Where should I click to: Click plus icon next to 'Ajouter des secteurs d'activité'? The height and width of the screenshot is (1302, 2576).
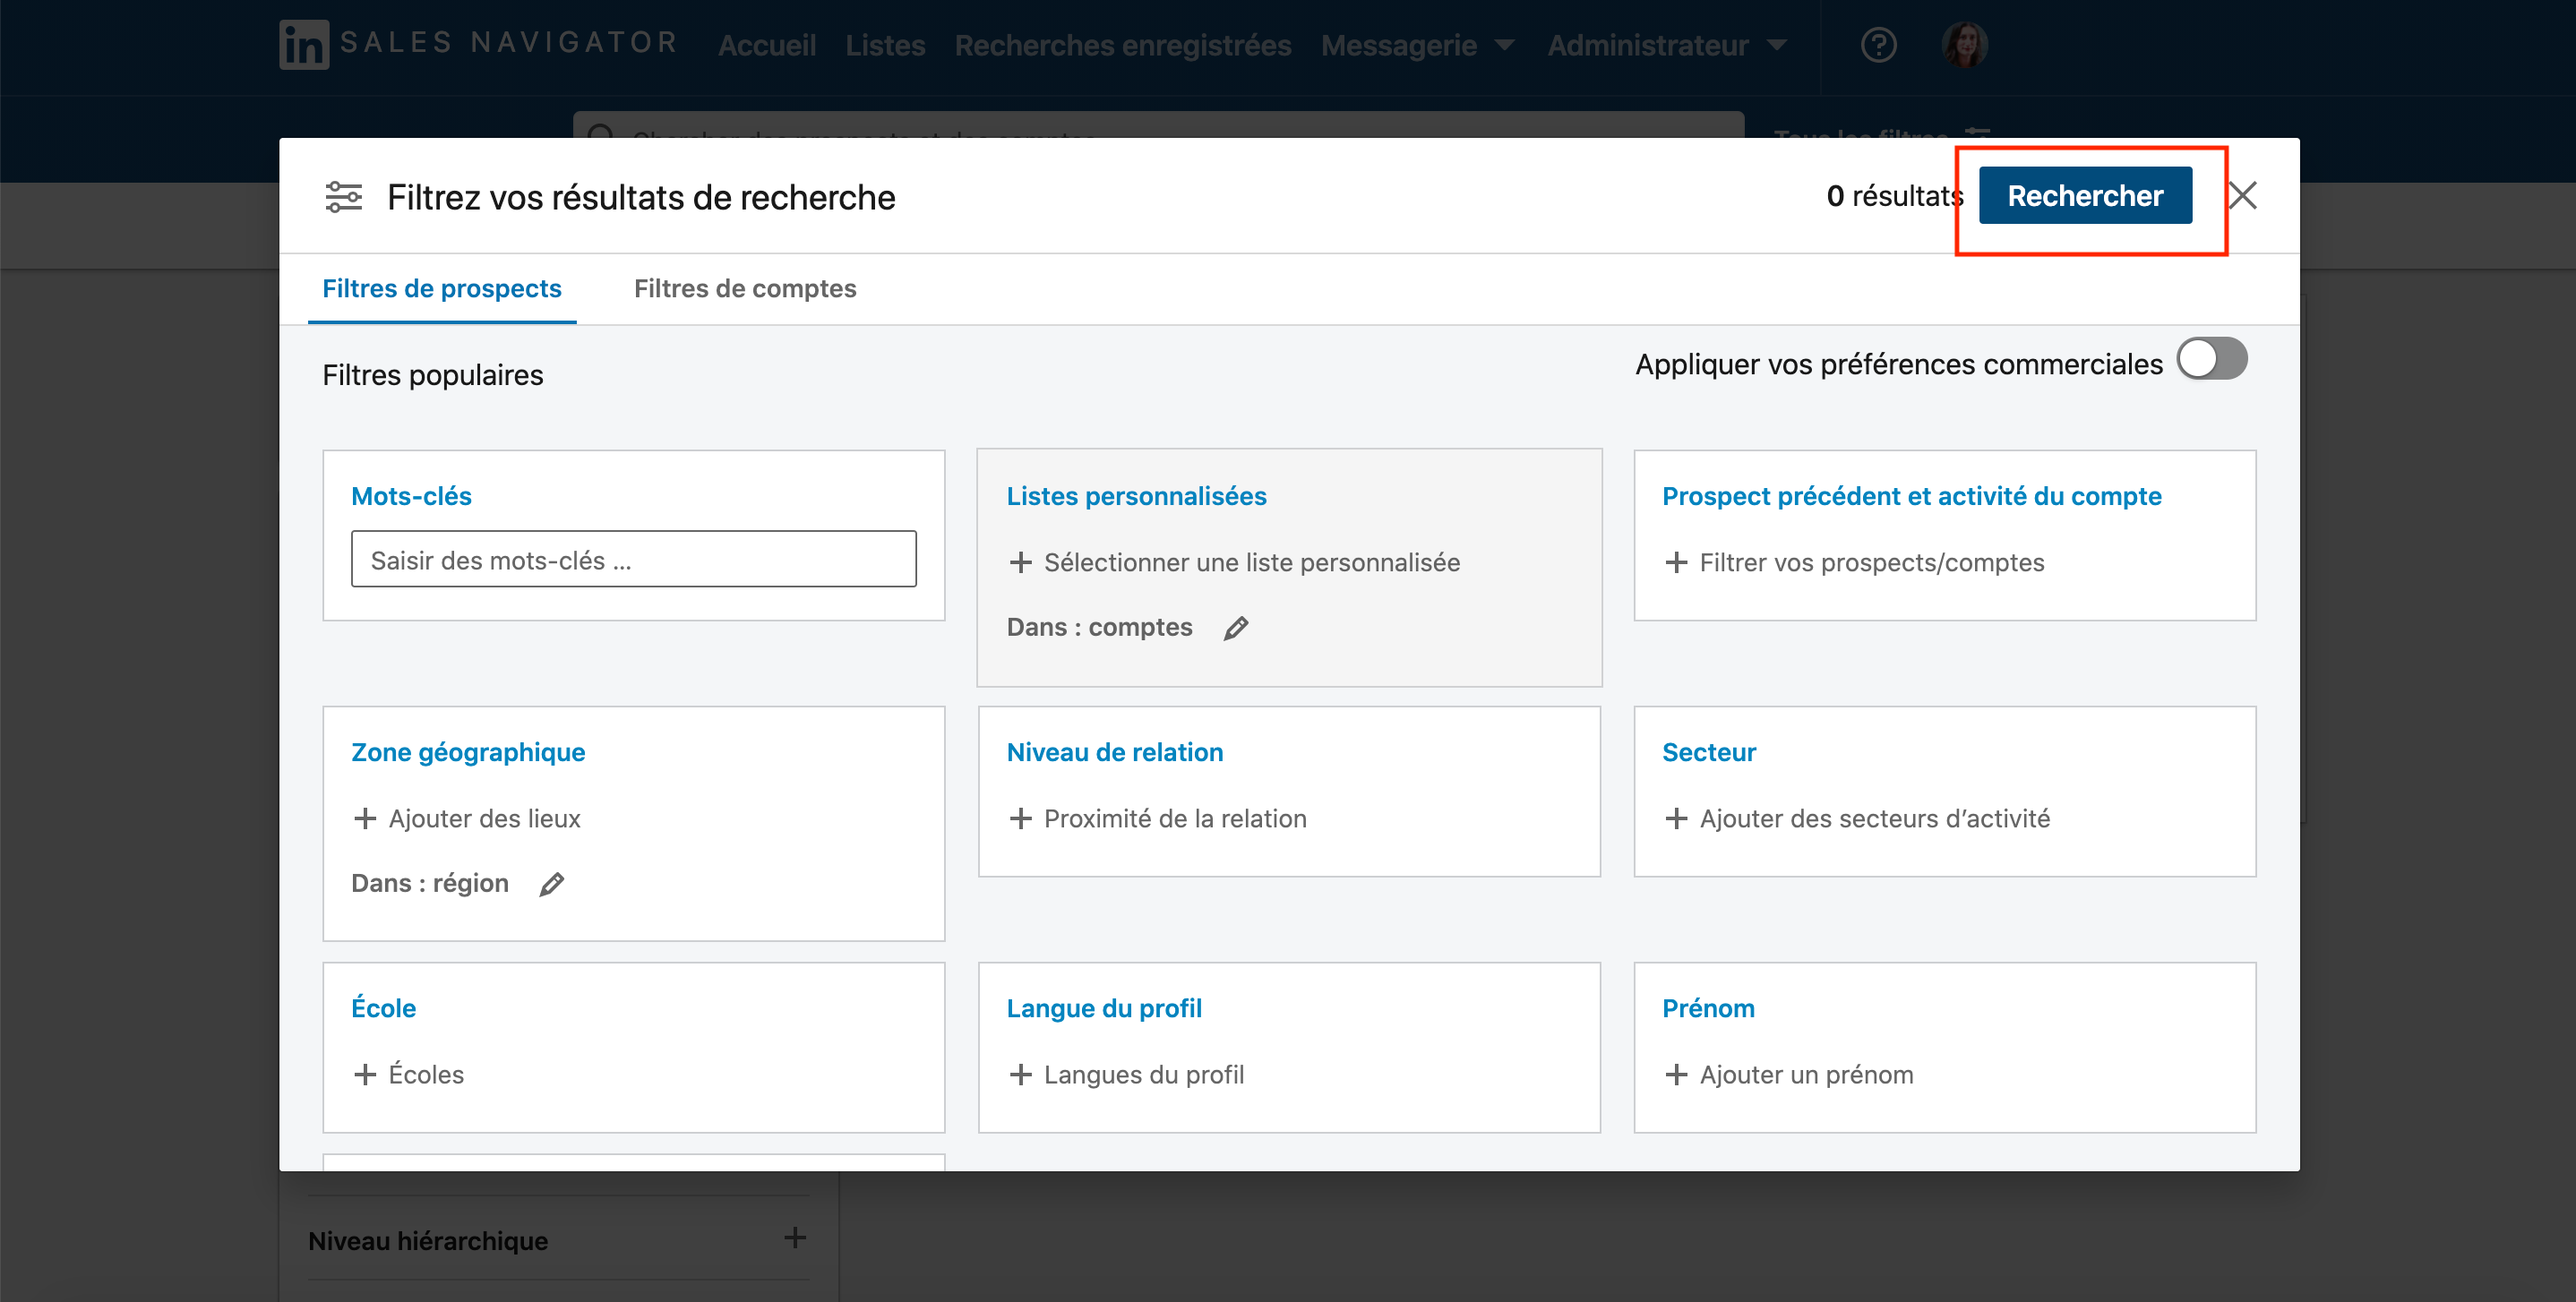[1676, 819]
